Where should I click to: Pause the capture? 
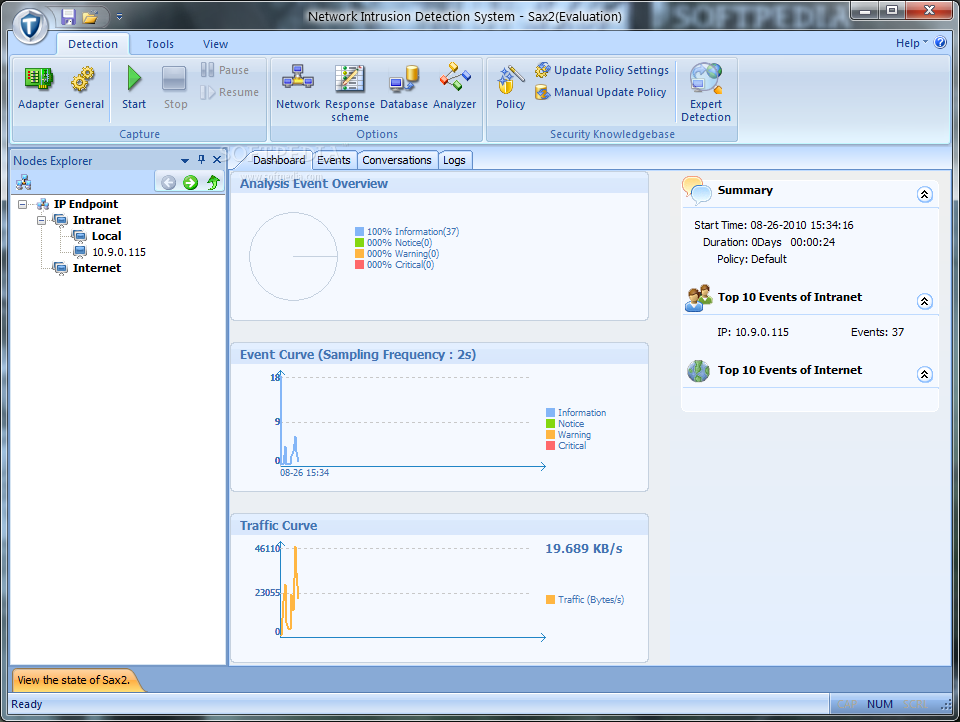coord(225,70)
